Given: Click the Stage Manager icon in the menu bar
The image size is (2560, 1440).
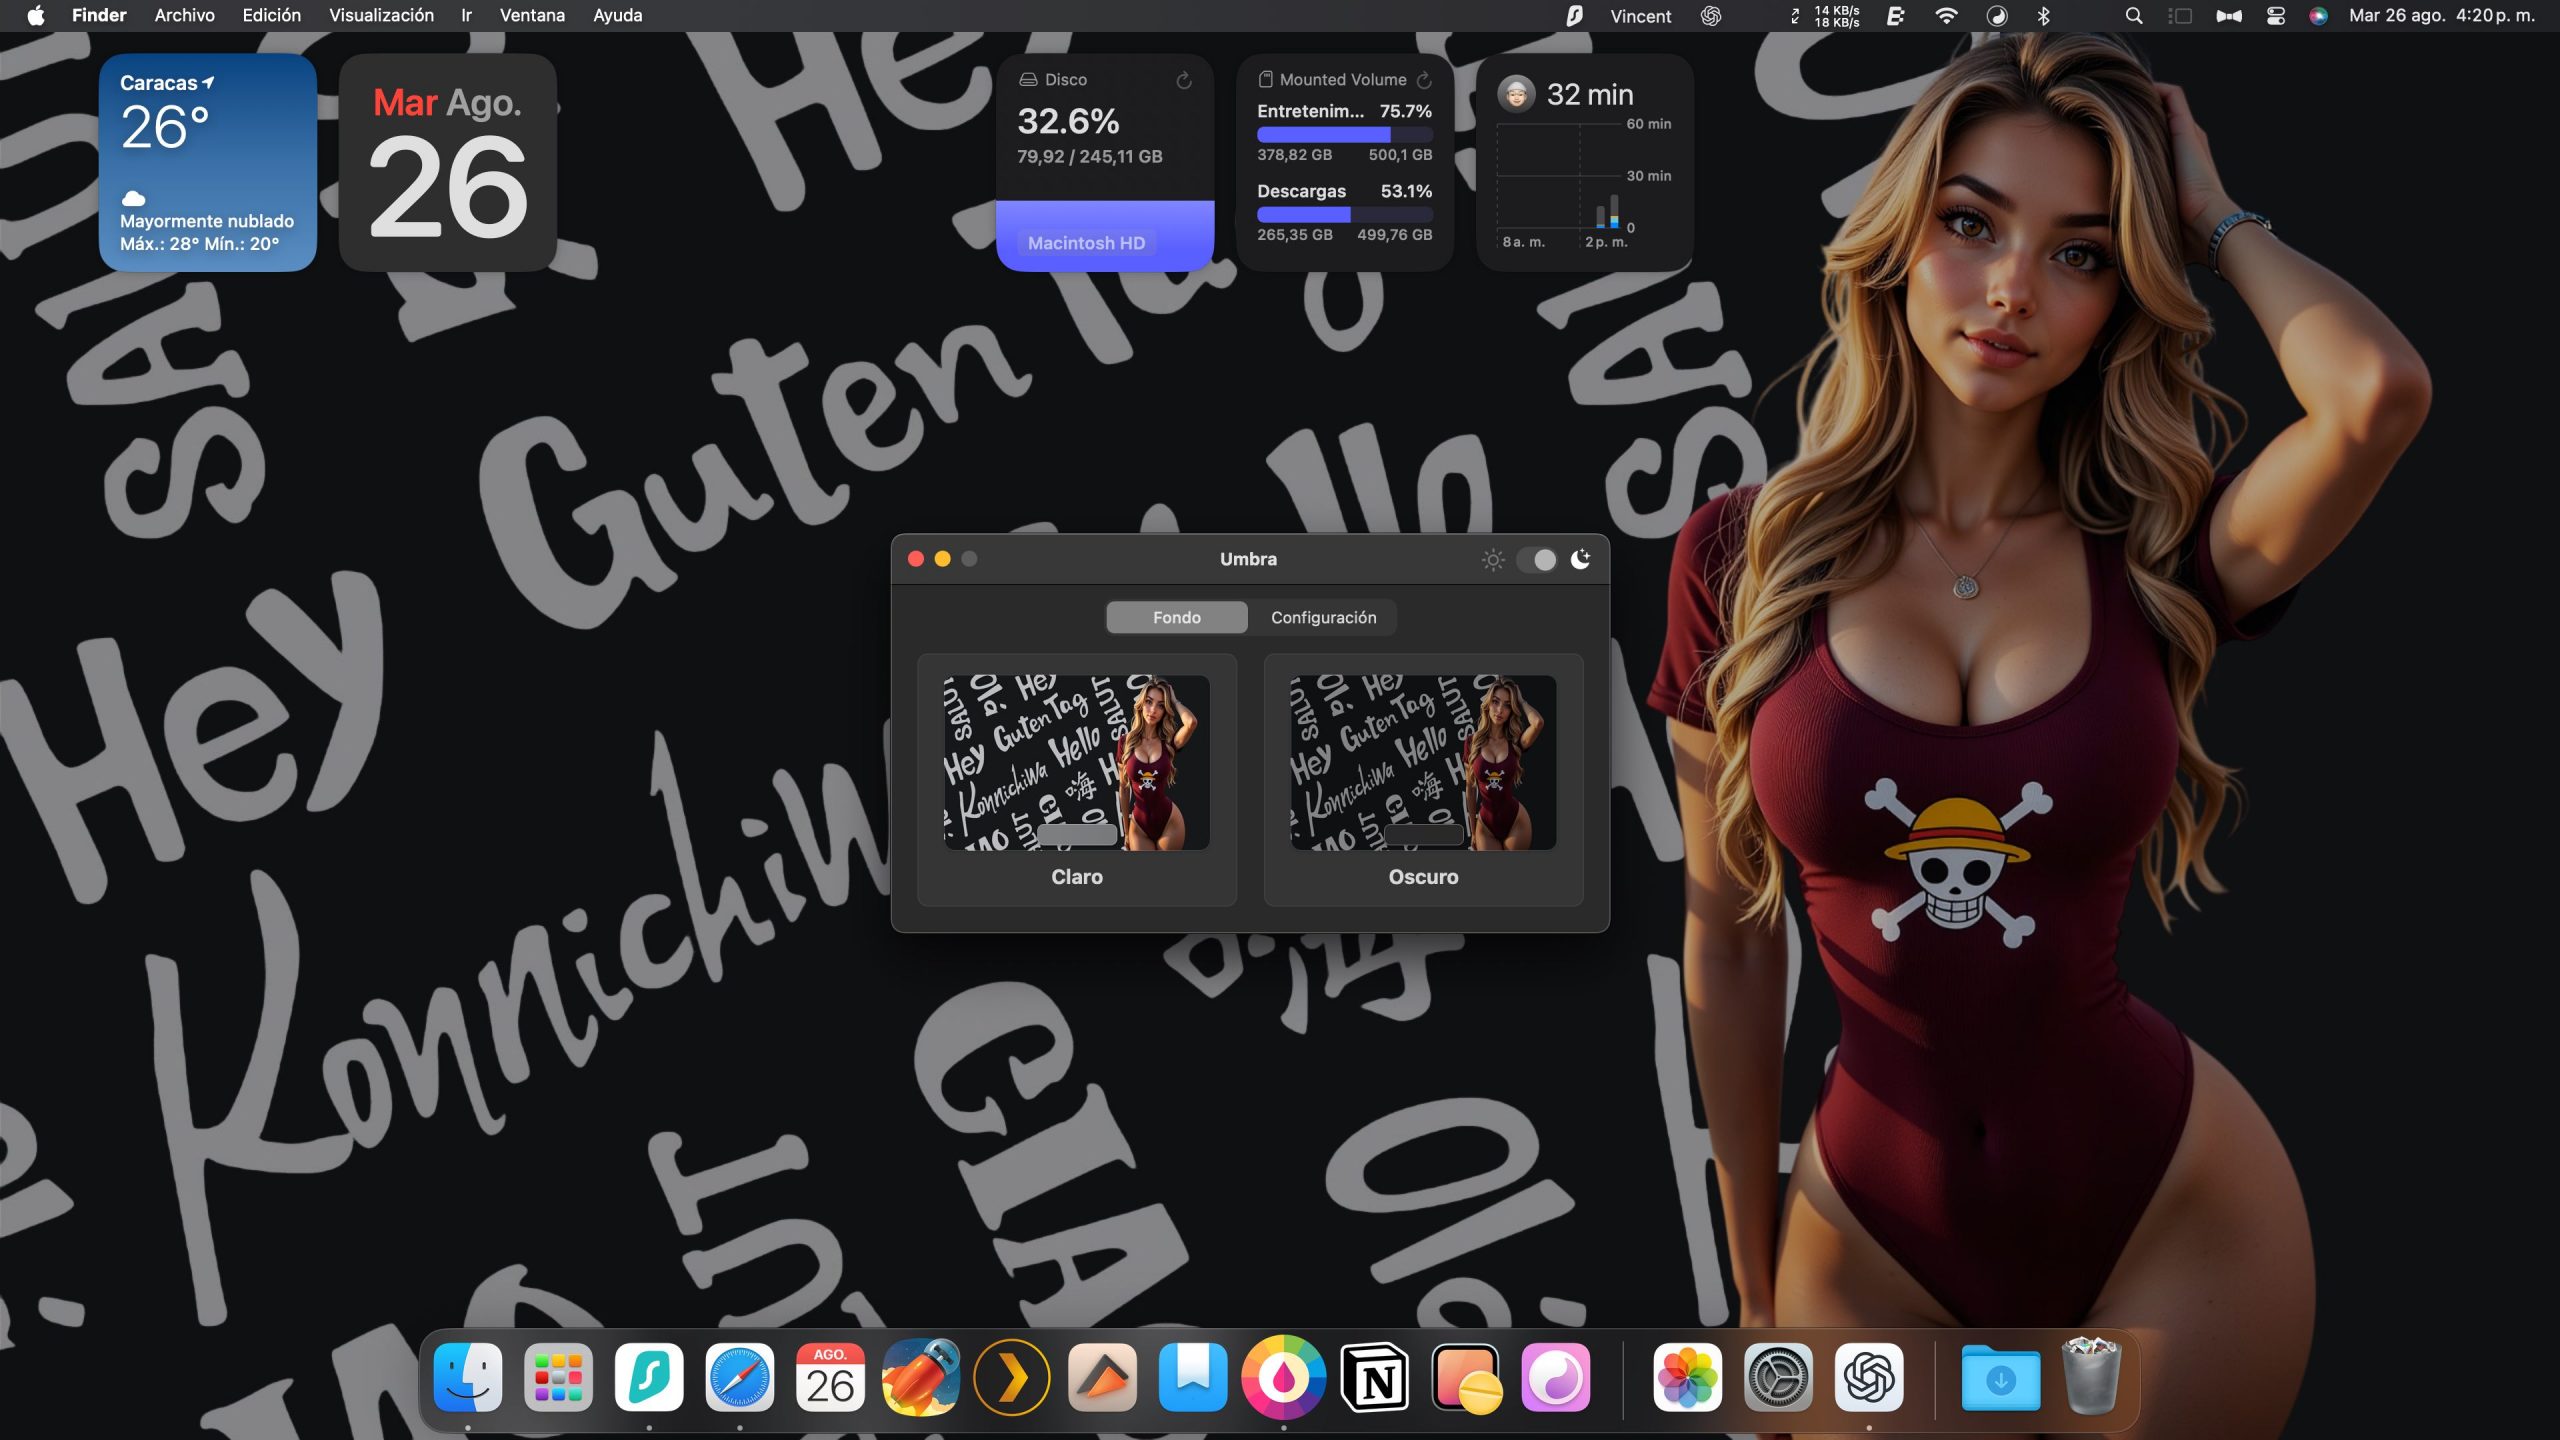Looking at the screenshot, I should (x=2180, y=15).
